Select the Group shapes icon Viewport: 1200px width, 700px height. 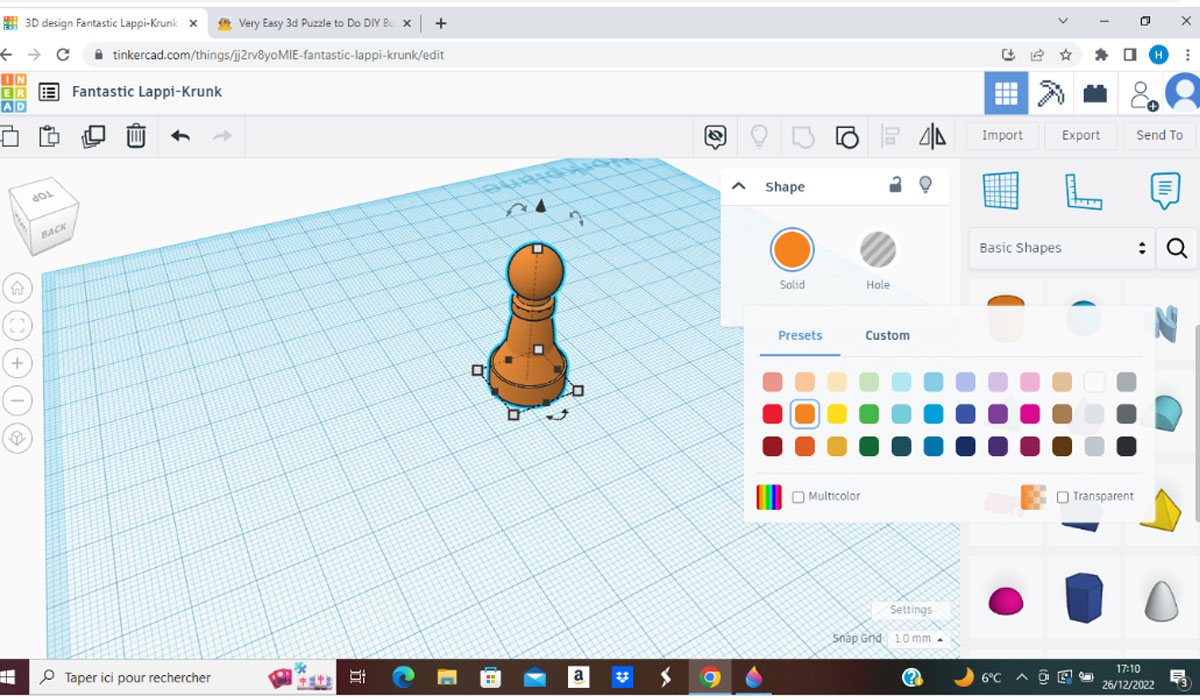coord(847,135)
